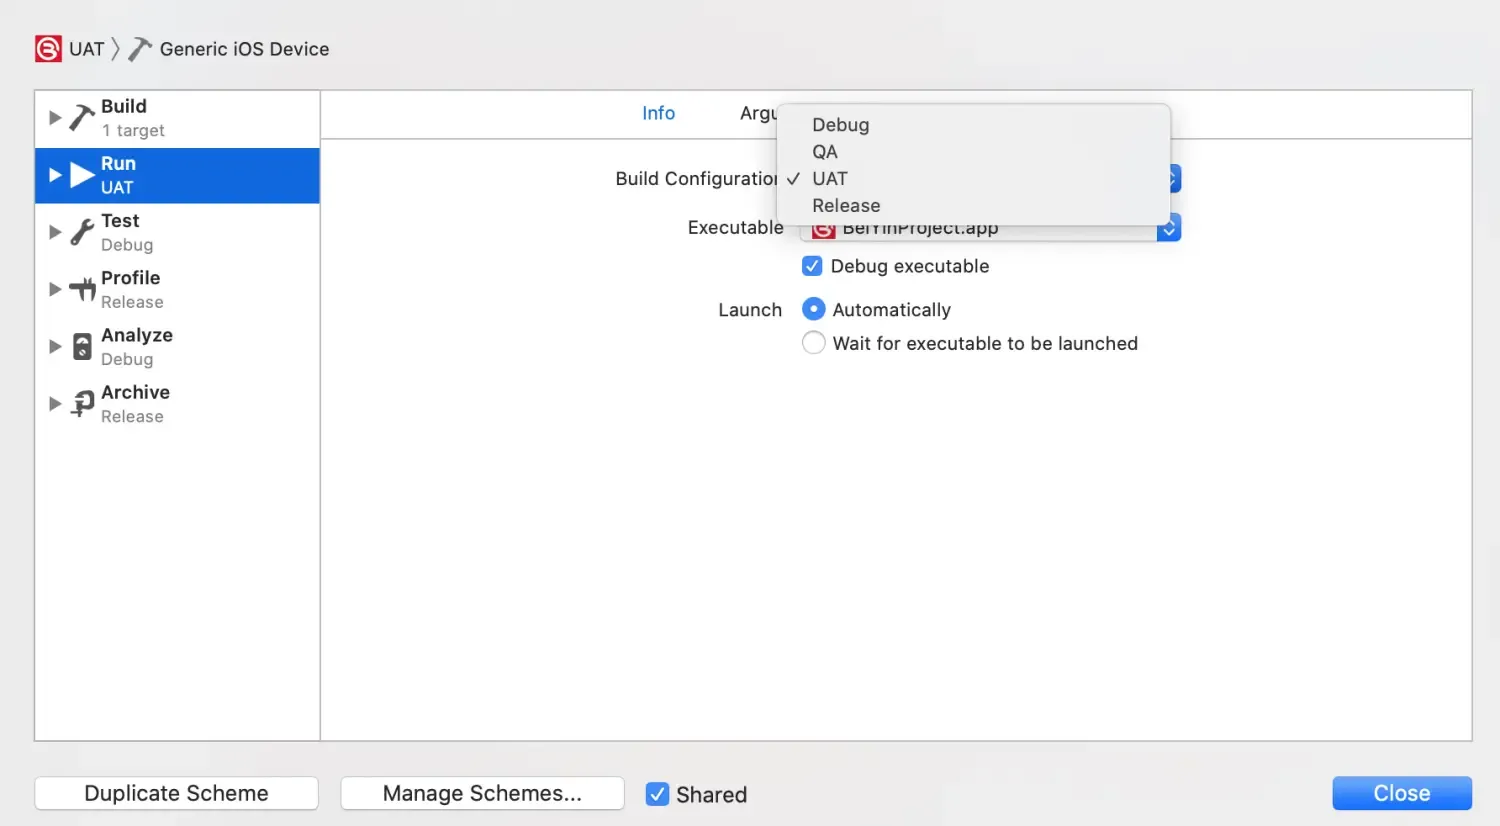Select Release from the configuration list
The width and height of the screenshot is (1500, 826).
(846, 205)
